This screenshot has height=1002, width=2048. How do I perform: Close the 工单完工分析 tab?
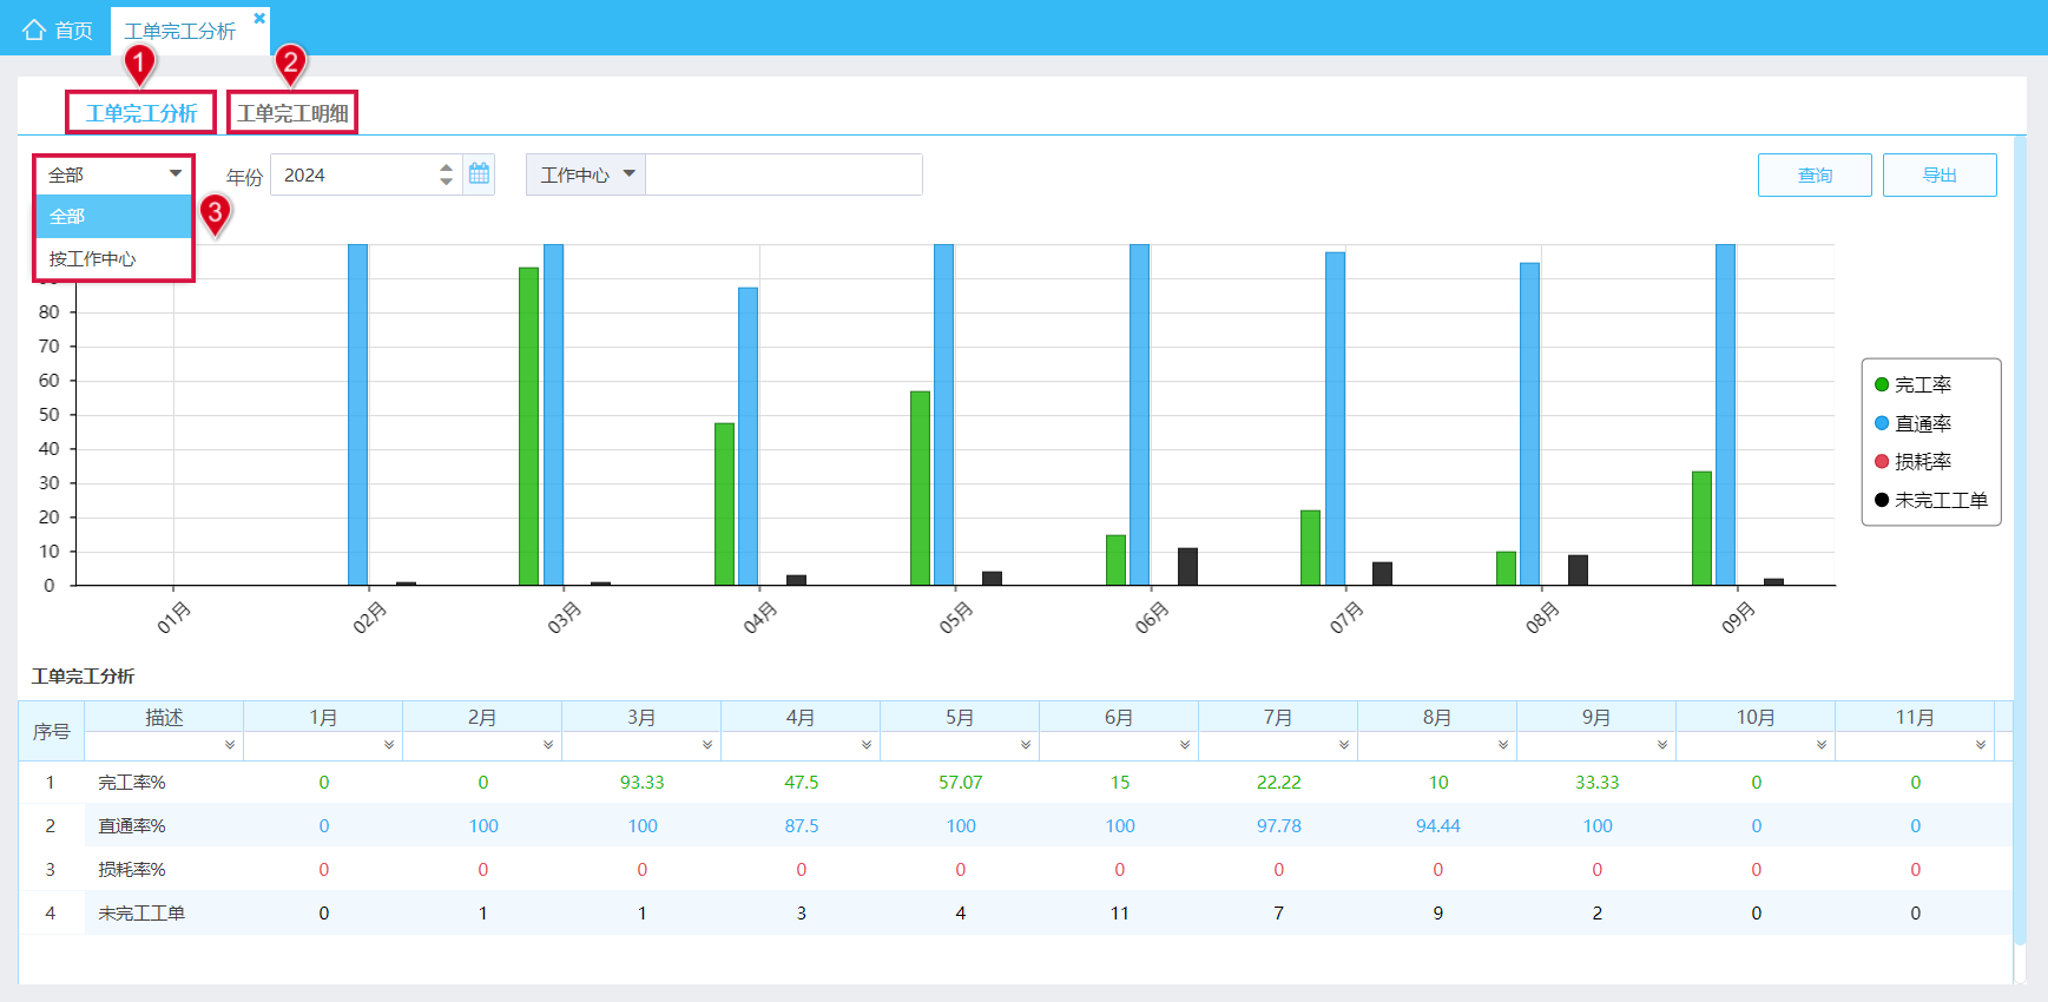259,18
